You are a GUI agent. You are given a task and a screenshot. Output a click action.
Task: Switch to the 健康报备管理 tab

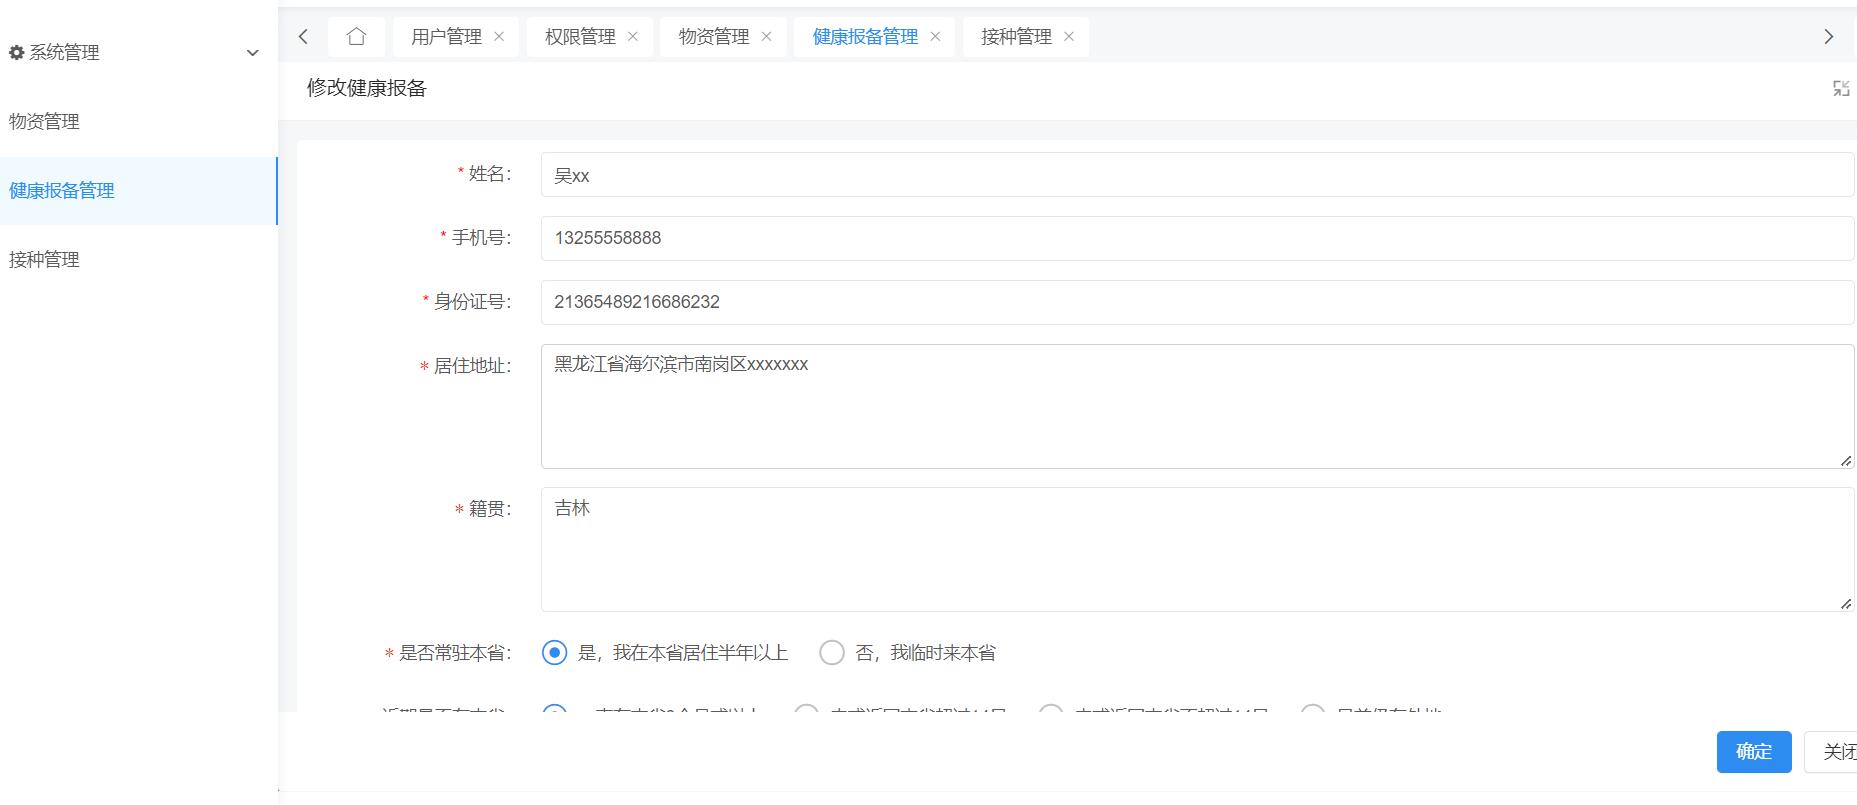click(865, 37)
